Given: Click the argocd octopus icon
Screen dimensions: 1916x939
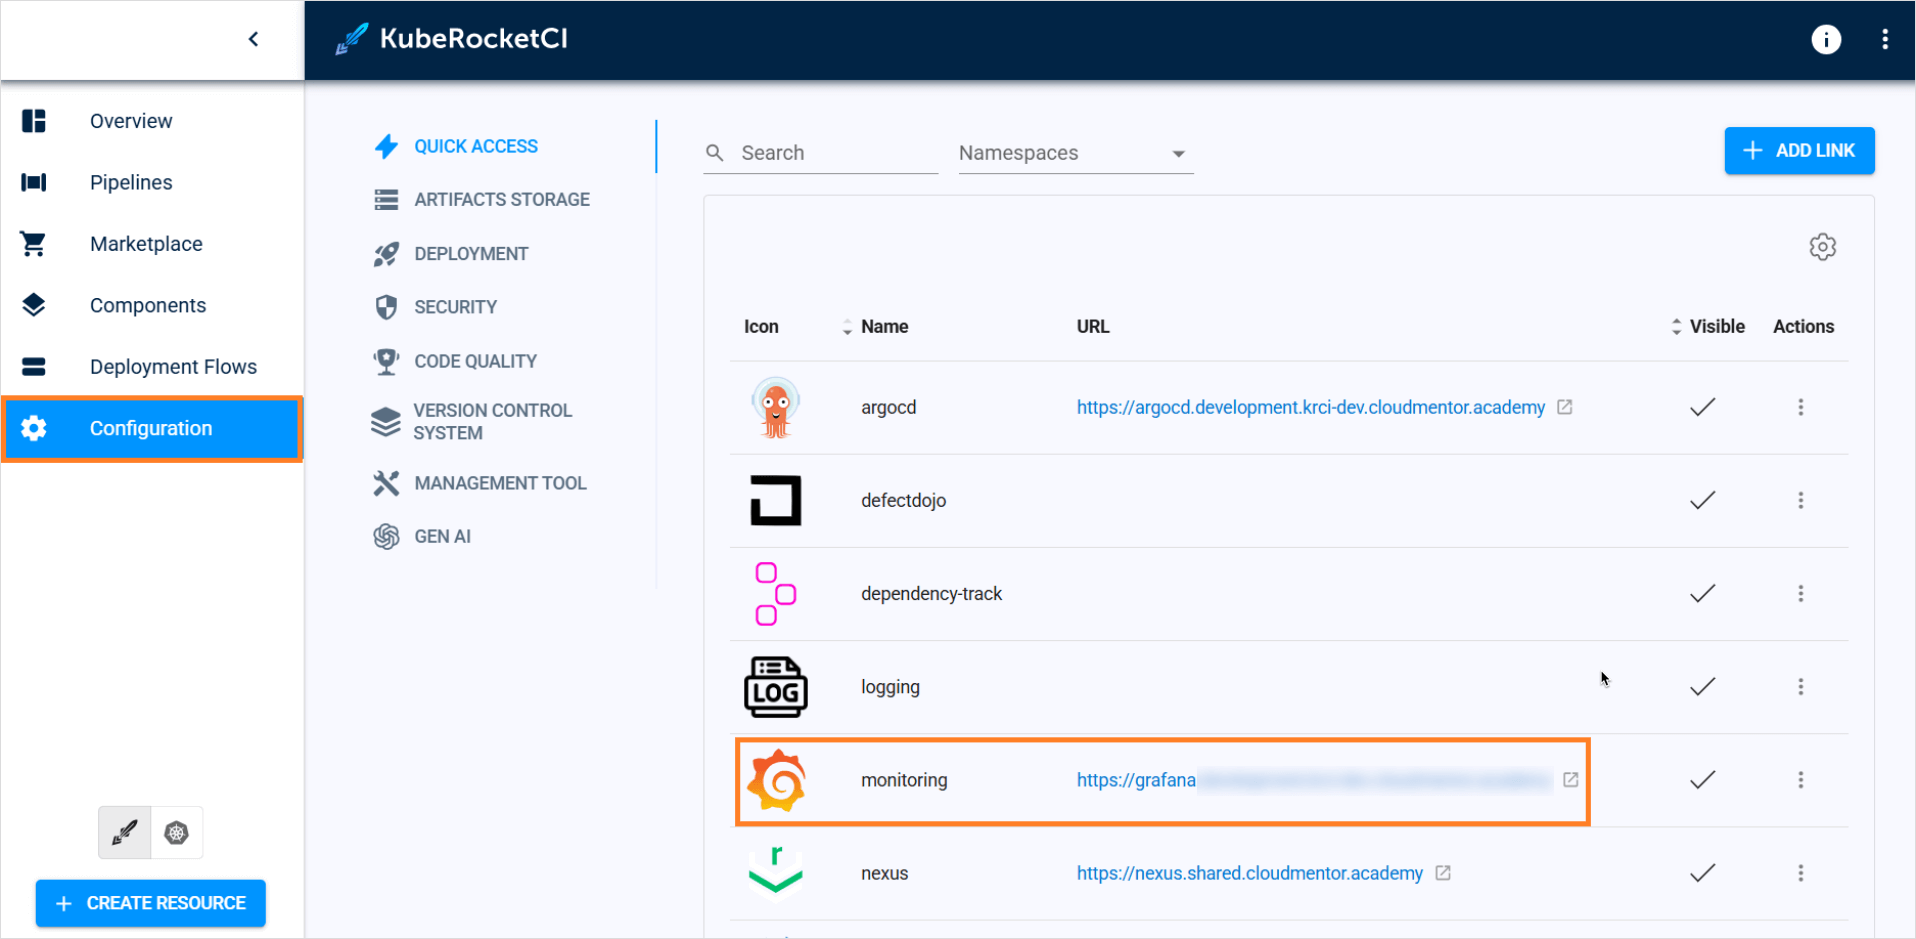Looking at the screenshot, I should pos(775,408).
